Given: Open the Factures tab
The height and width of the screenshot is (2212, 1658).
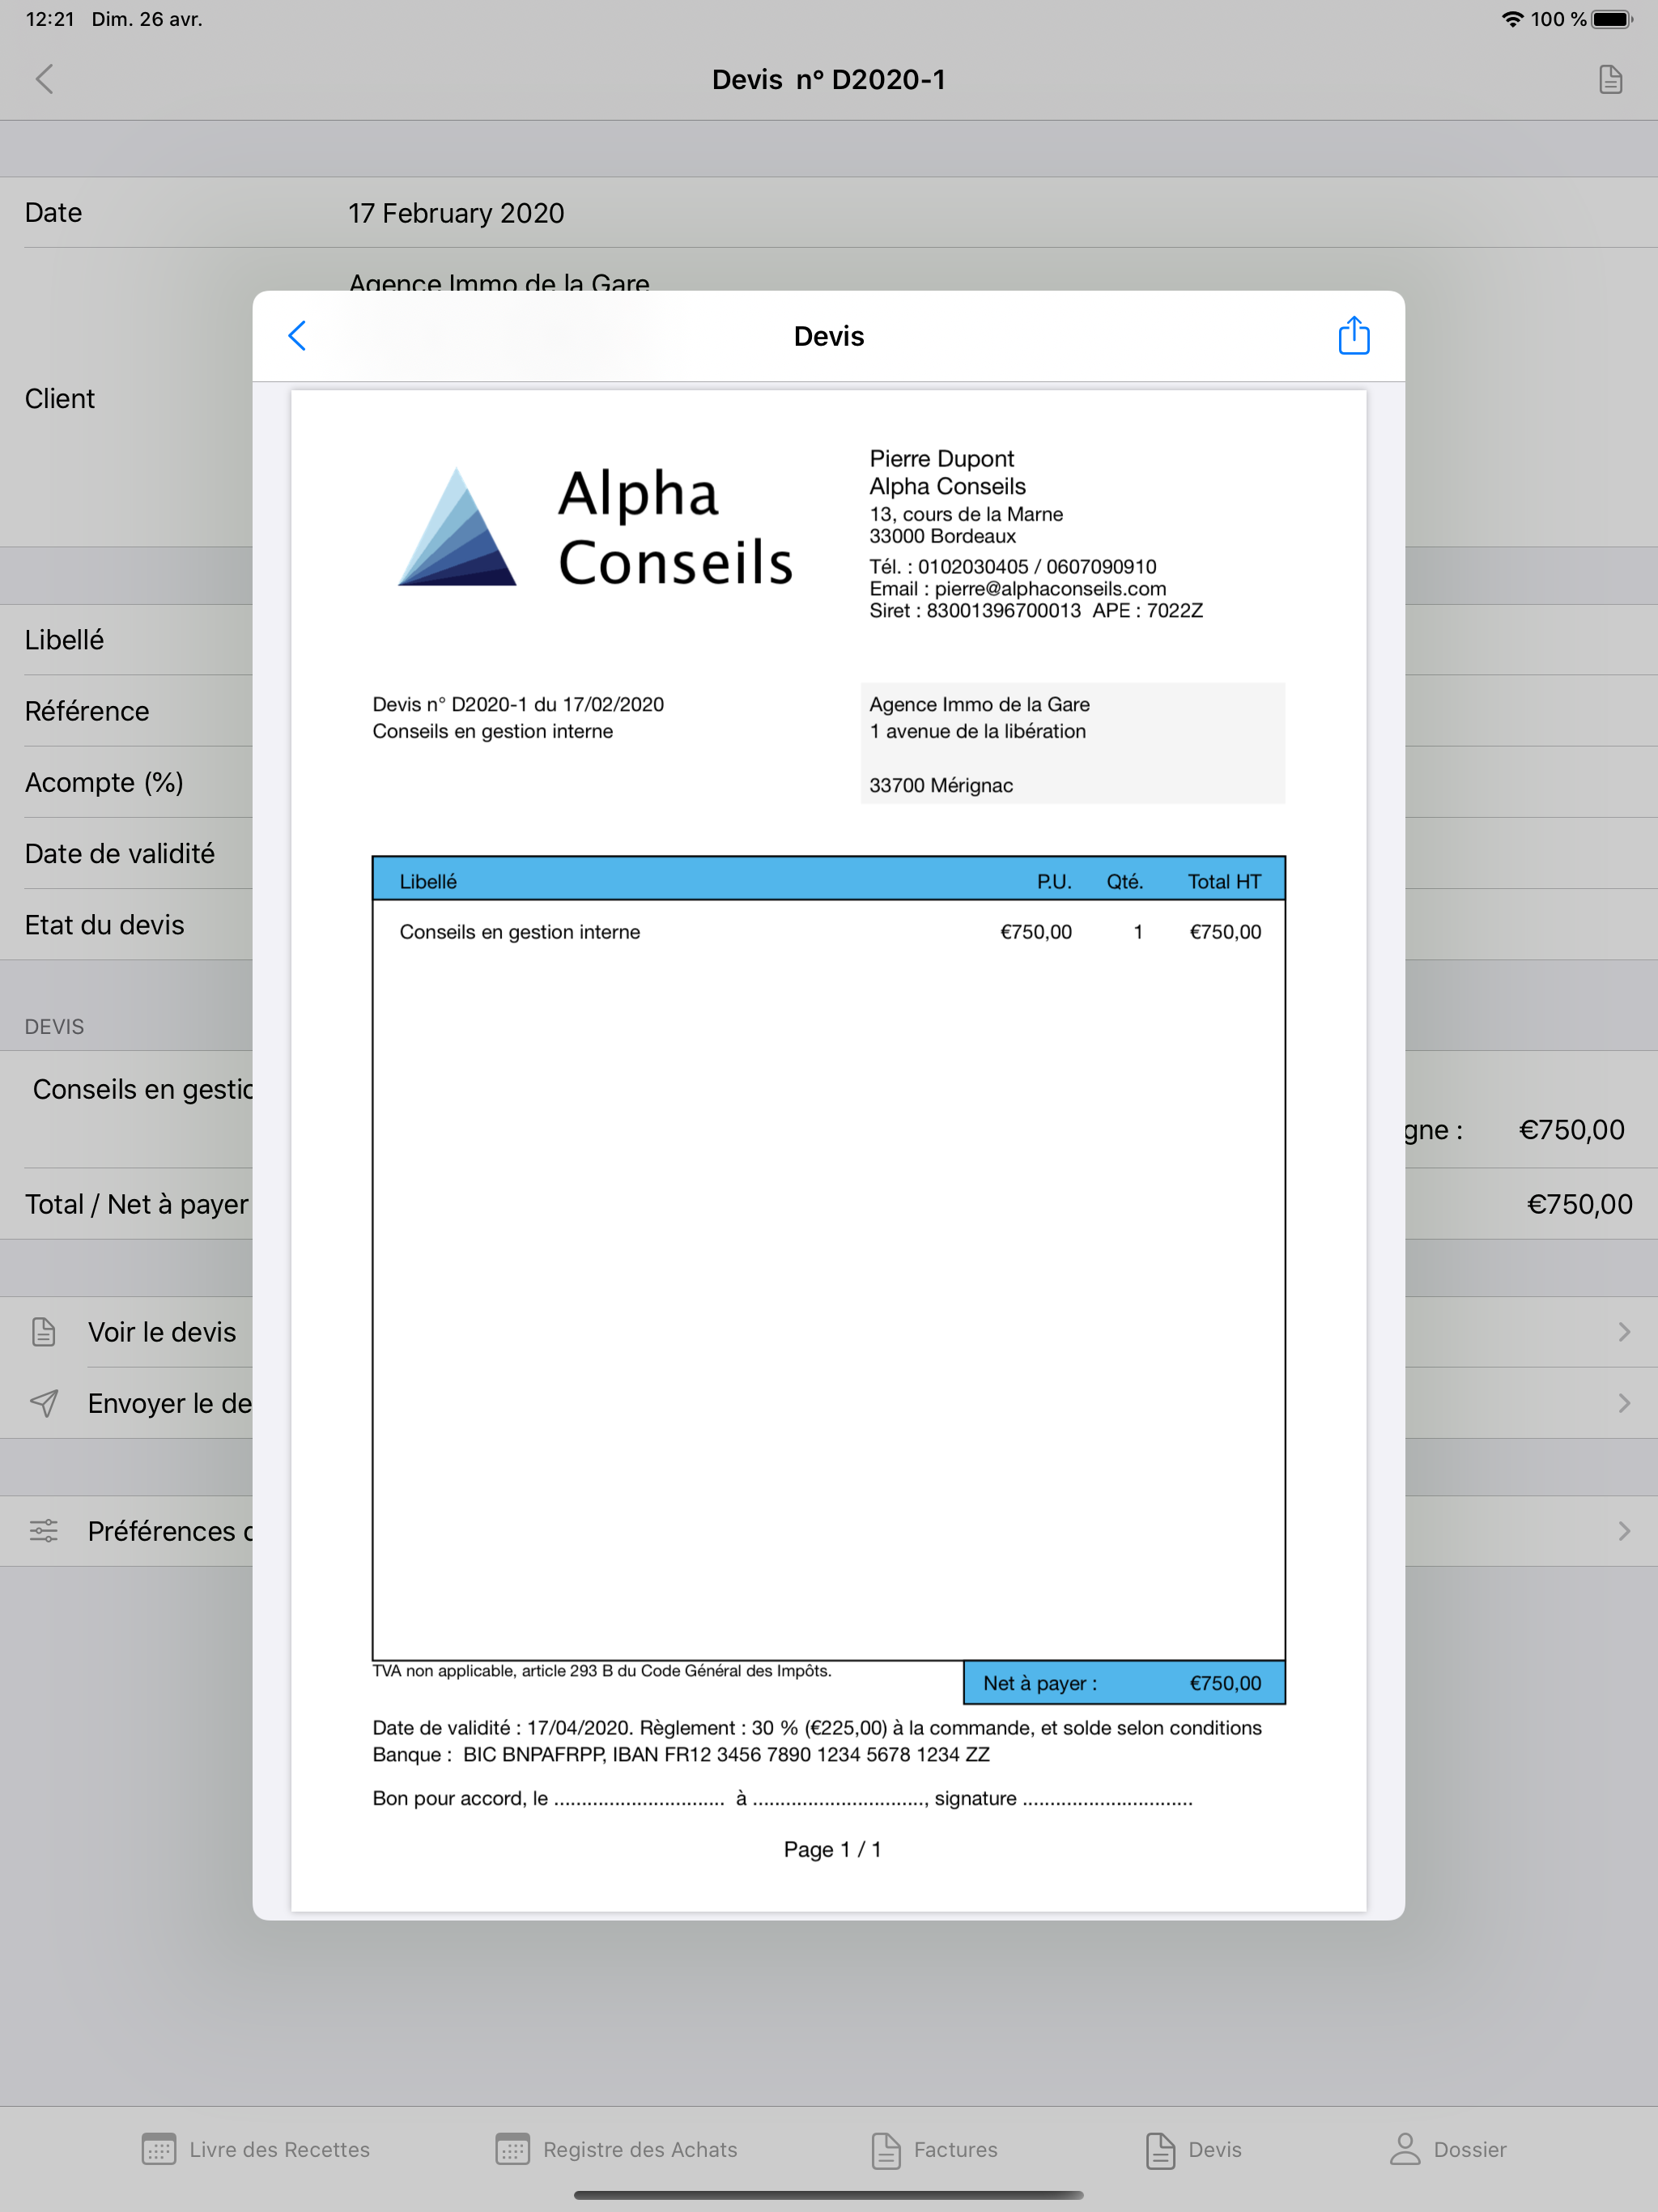Looking at the screenshot, I should point(934,2149).
